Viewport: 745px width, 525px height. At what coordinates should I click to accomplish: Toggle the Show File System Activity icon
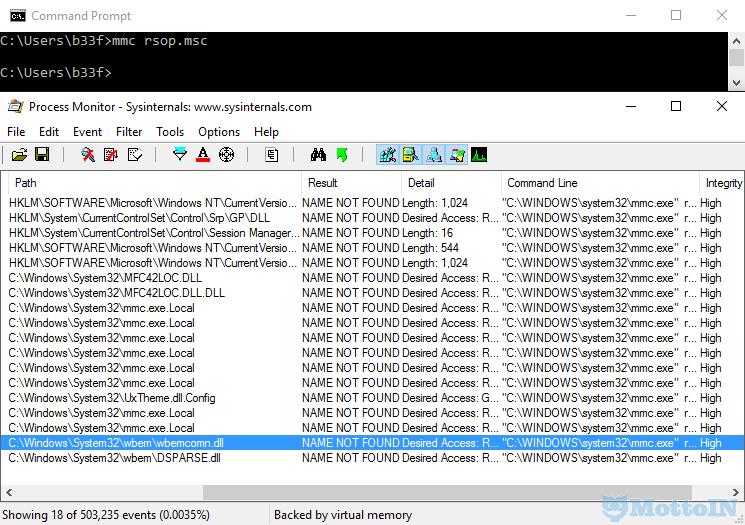[411, 155]
